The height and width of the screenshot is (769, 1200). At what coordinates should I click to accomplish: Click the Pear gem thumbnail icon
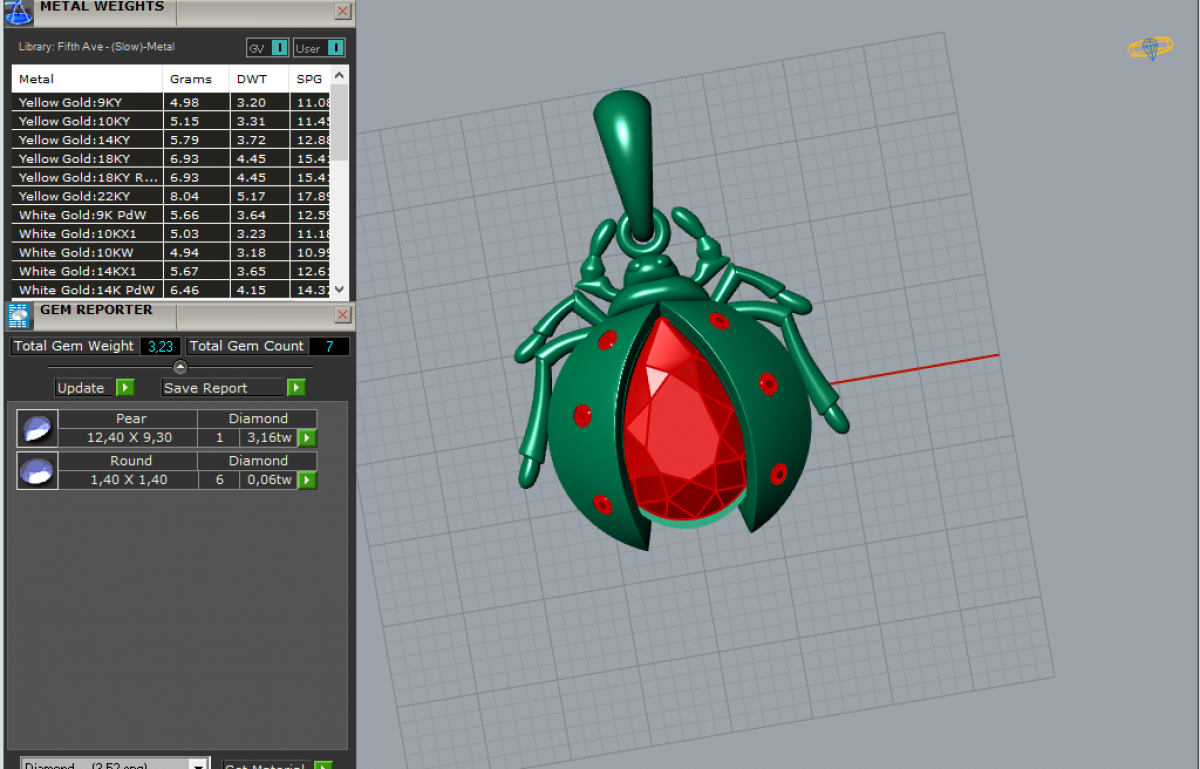[37, 429]
